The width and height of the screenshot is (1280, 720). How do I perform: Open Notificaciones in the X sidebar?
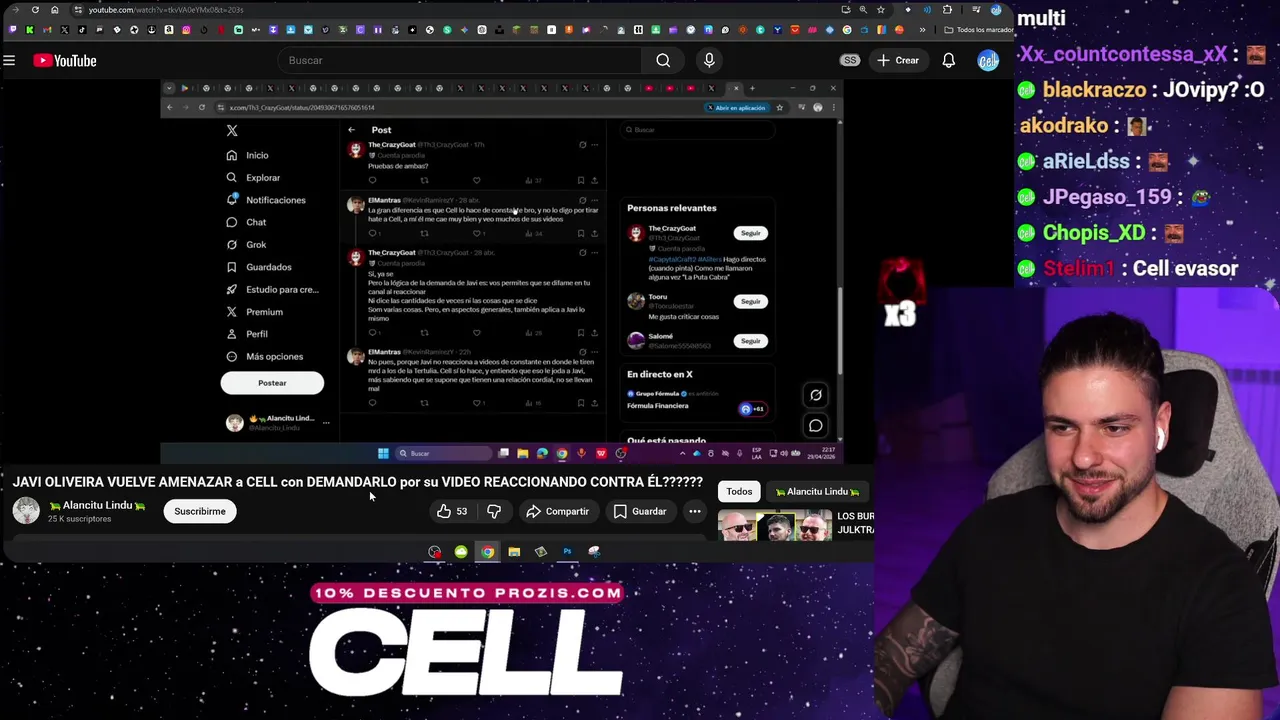pyautogui.click(x=266, y=200)
